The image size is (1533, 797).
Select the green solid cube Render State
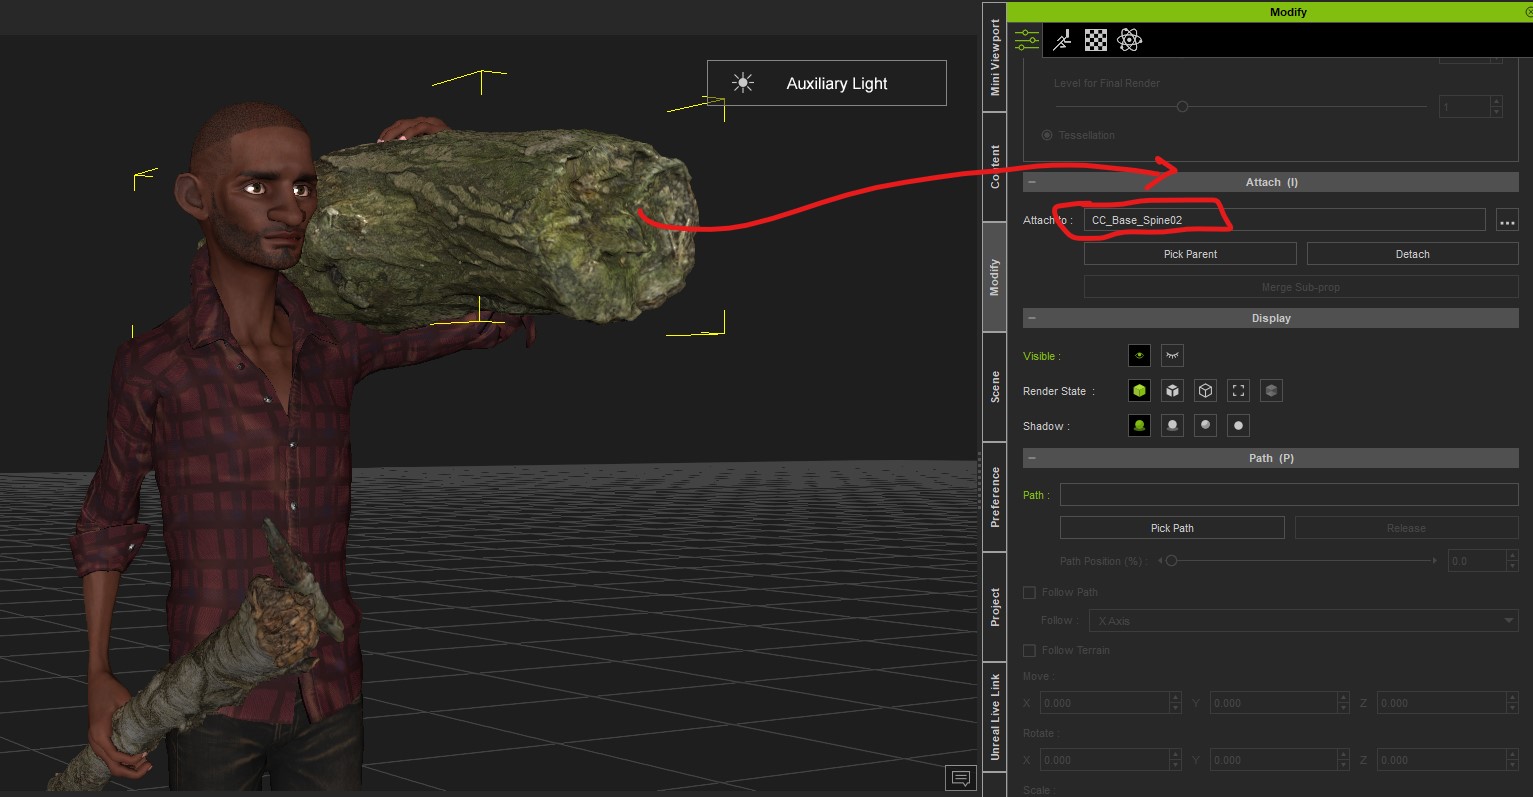coord(1139,390)
